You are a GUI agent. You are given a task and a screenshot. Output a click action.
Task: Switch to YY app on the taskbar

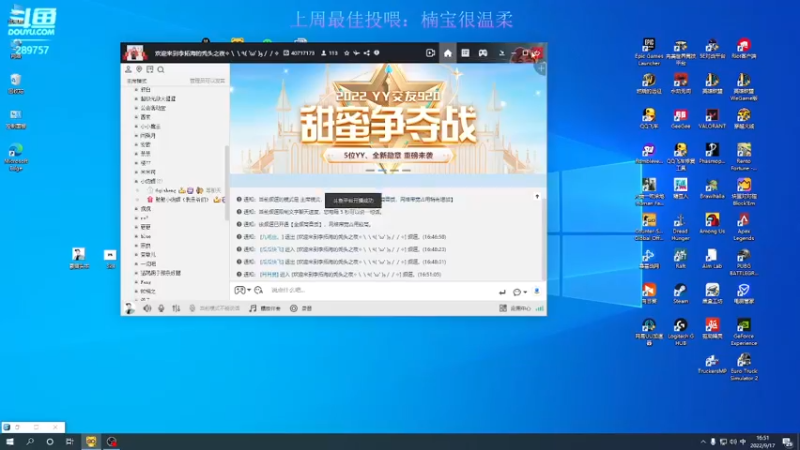pyautogui.click(x=91, y=441)
